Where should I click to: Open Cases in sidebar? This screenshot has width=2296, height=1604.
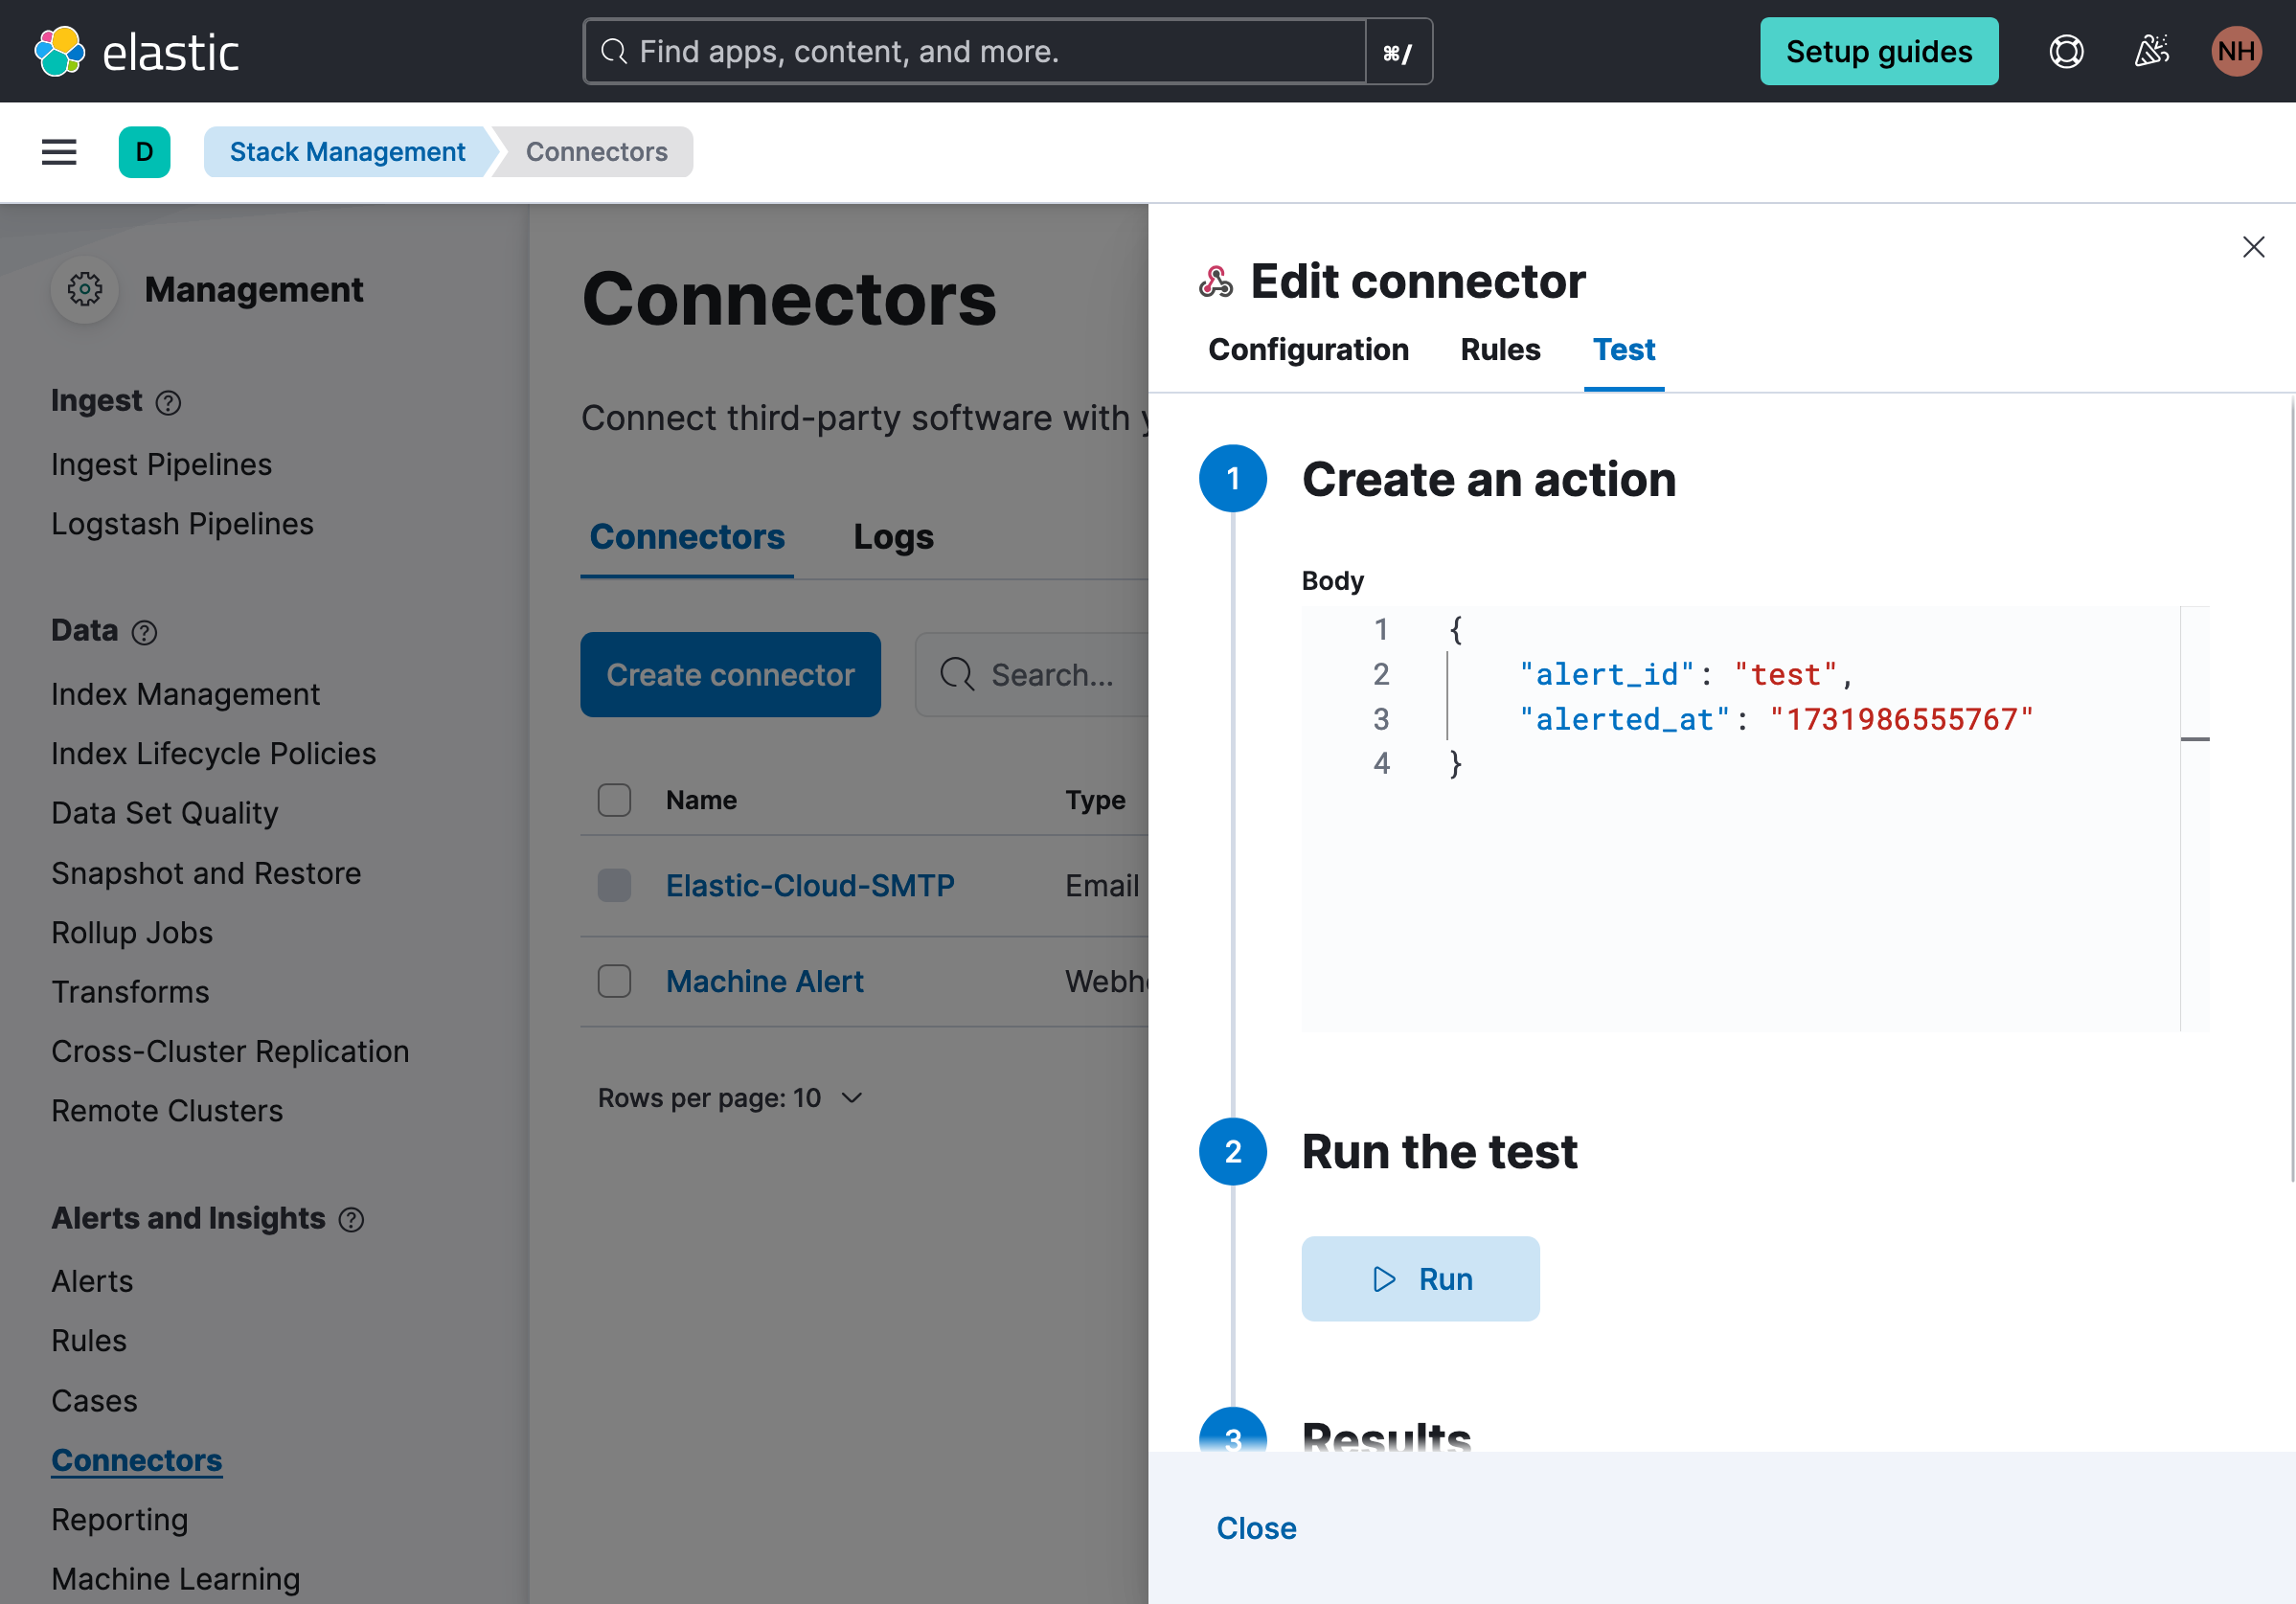94,1401
